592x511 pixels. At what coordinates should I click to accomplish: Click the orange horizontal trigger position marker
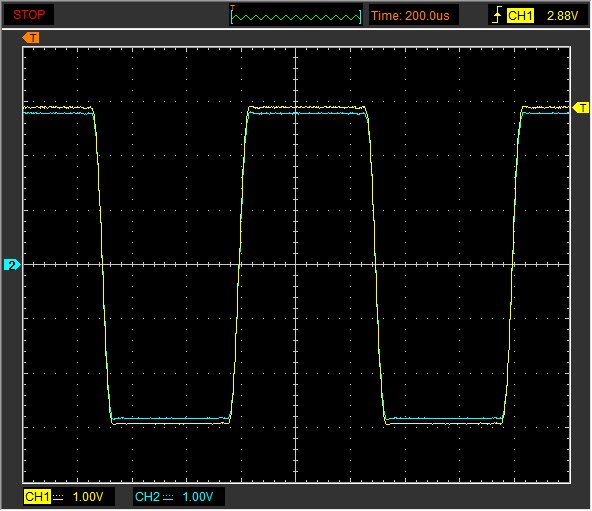[x=31, y=38]
